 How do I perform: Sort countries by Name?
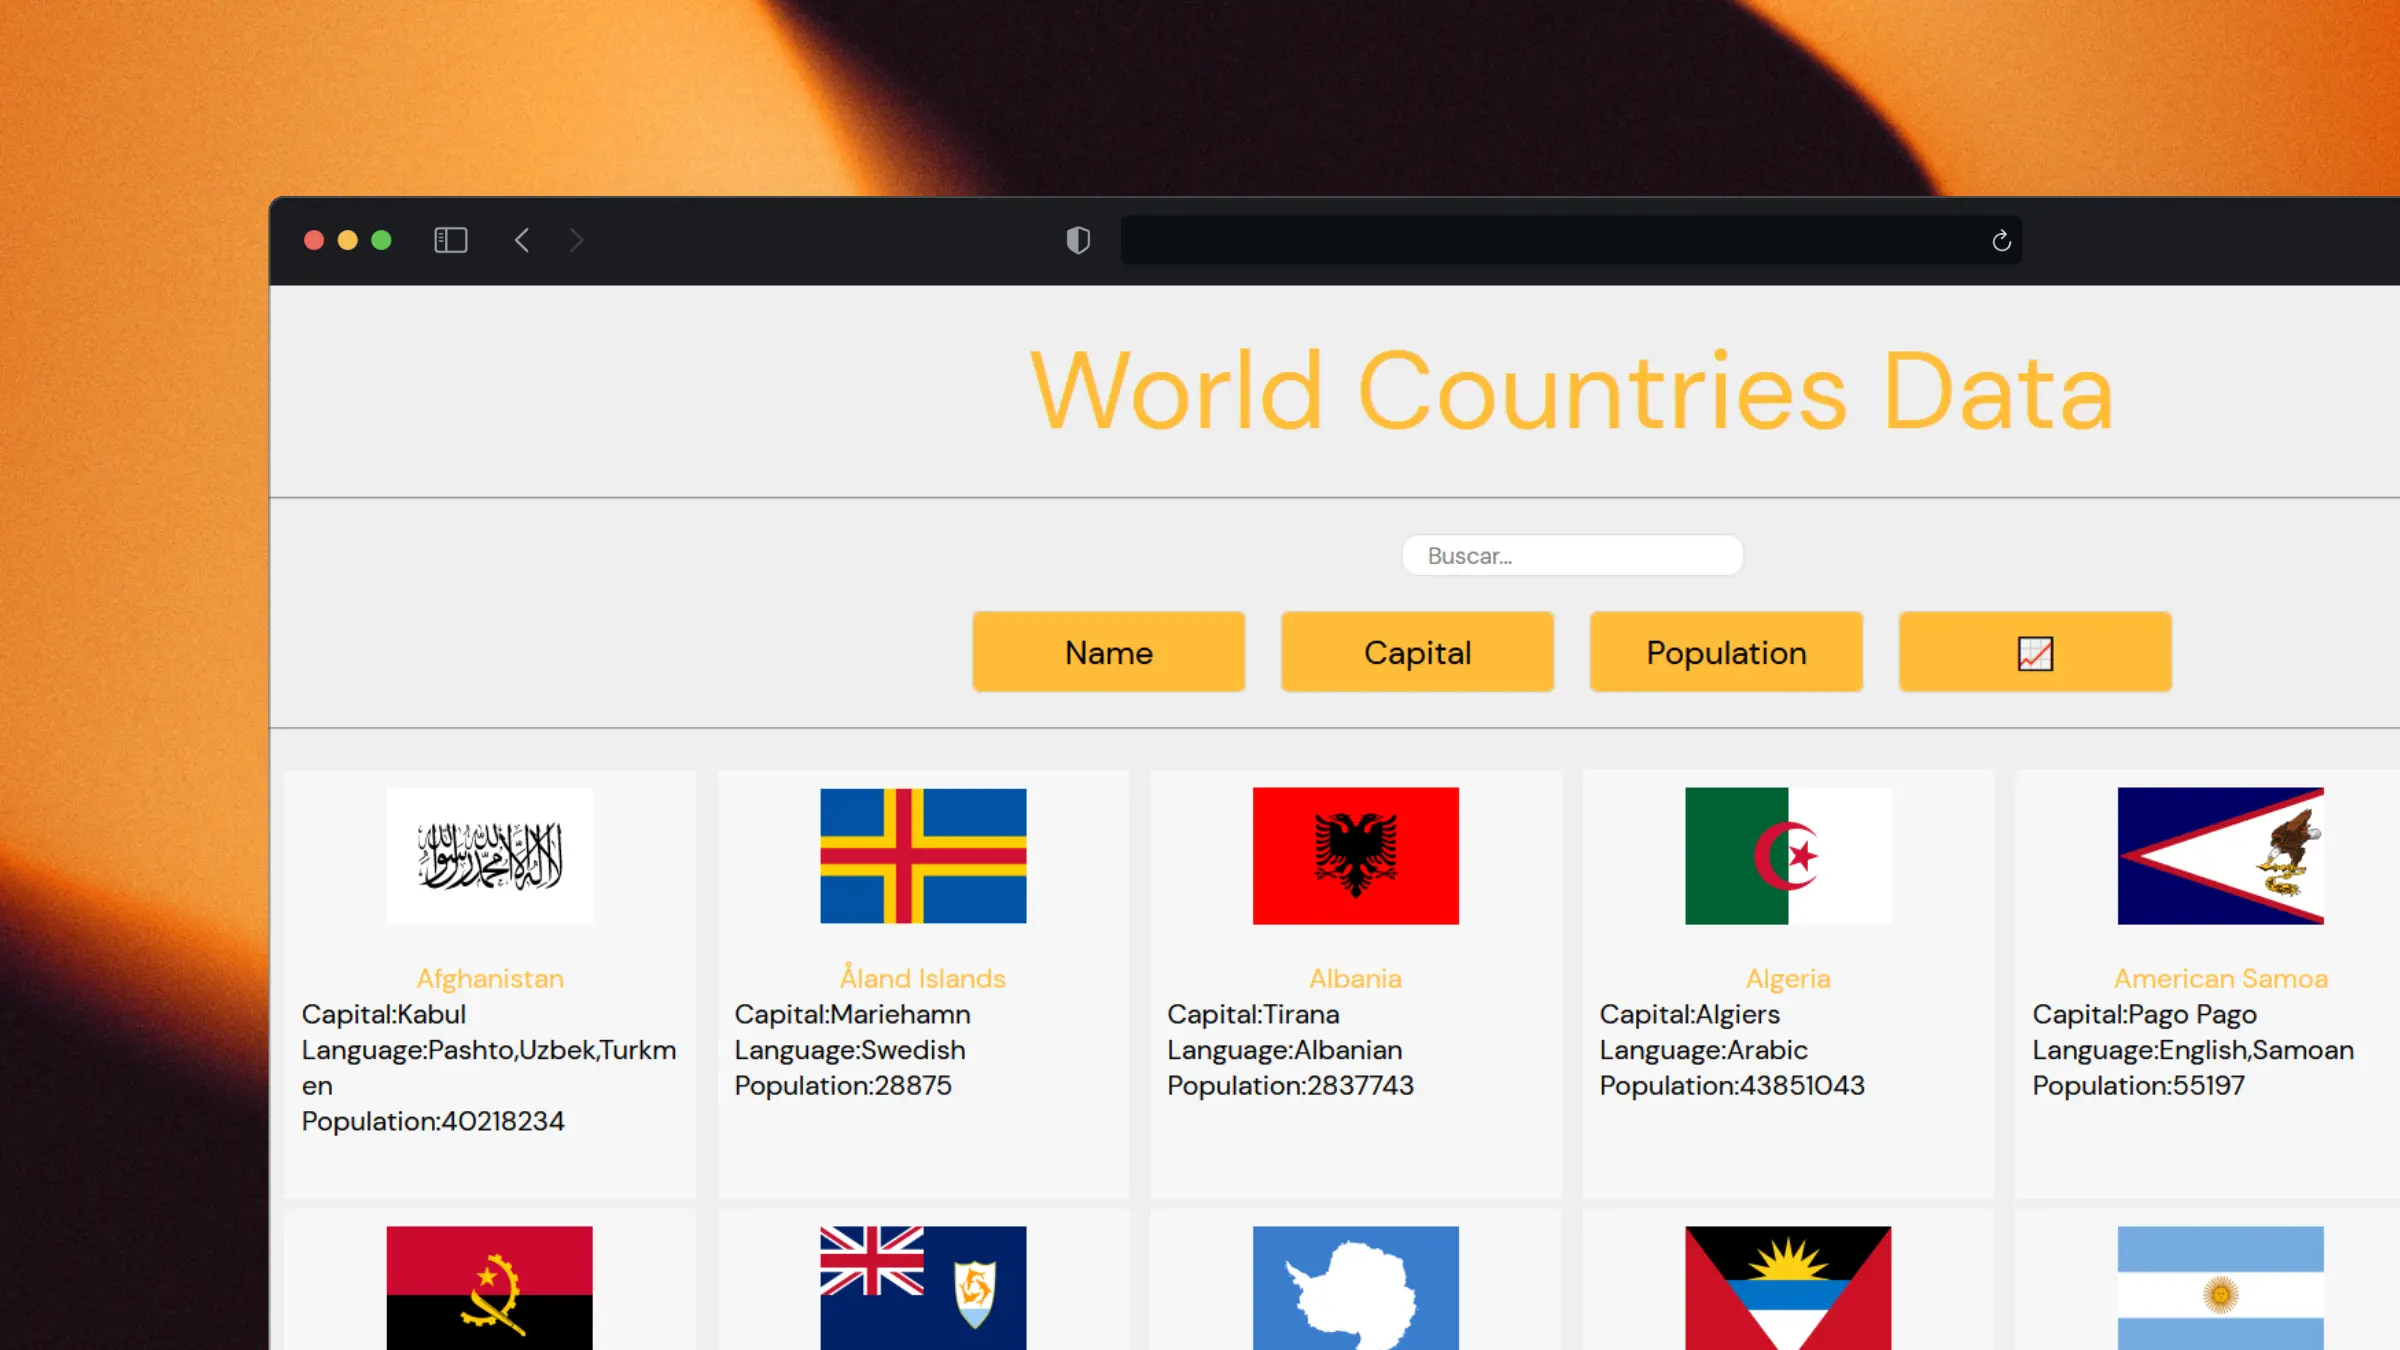[1108, 651]
